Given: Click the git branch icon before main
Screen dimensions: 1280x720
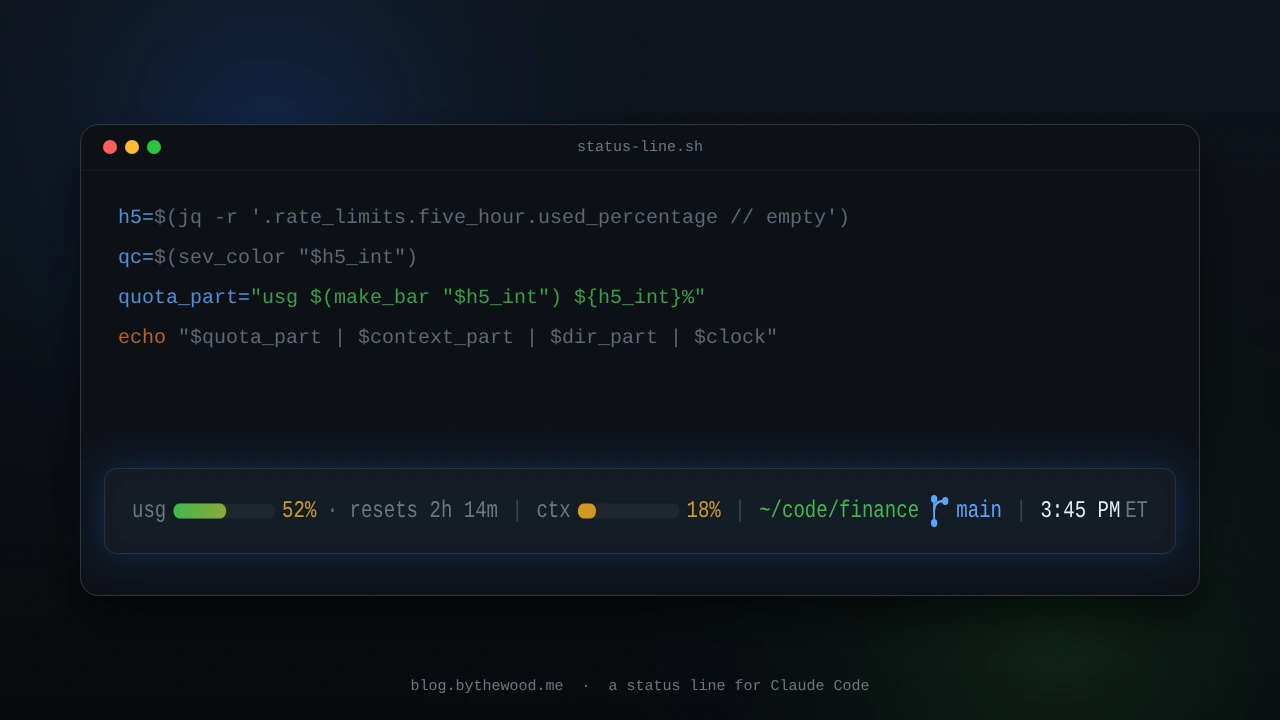Looking at the screenshot, I should pos(939,511).
